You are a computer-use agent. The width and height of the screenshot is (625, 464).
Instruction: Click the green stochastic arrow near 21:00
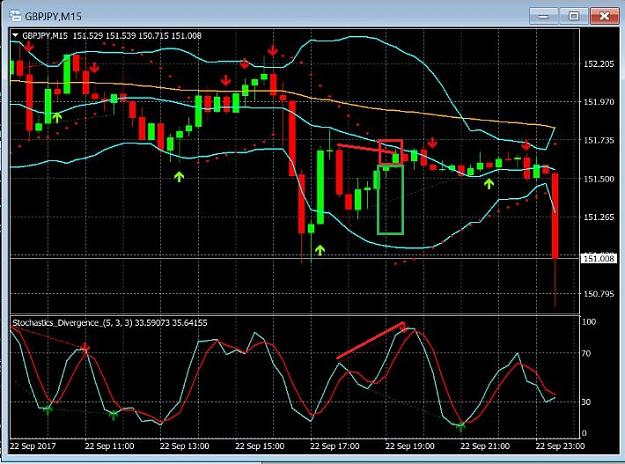460,427
